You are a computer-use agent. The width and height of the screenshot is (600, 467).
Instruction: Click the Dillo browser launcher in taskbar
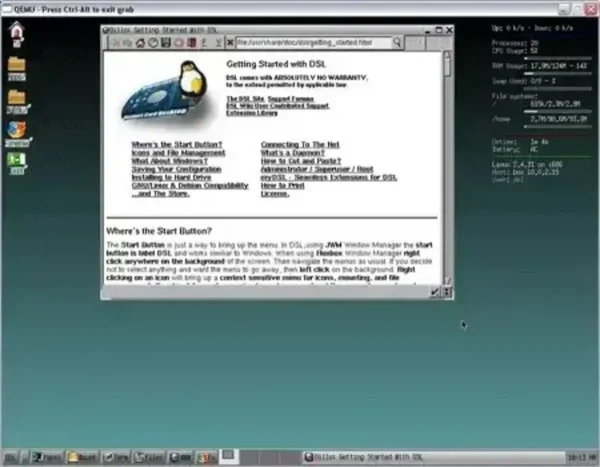coord(181,457)
